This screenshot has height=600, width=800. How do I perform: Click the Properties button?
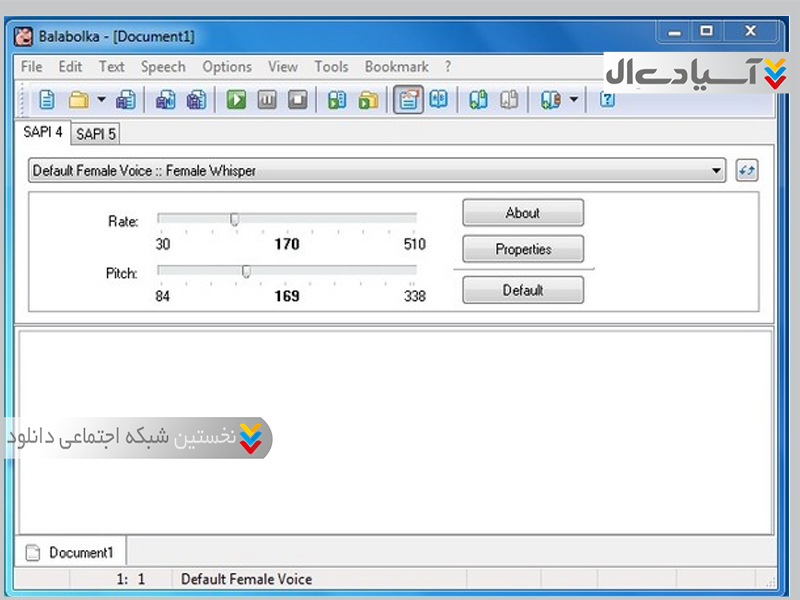[x=522, y=249]
